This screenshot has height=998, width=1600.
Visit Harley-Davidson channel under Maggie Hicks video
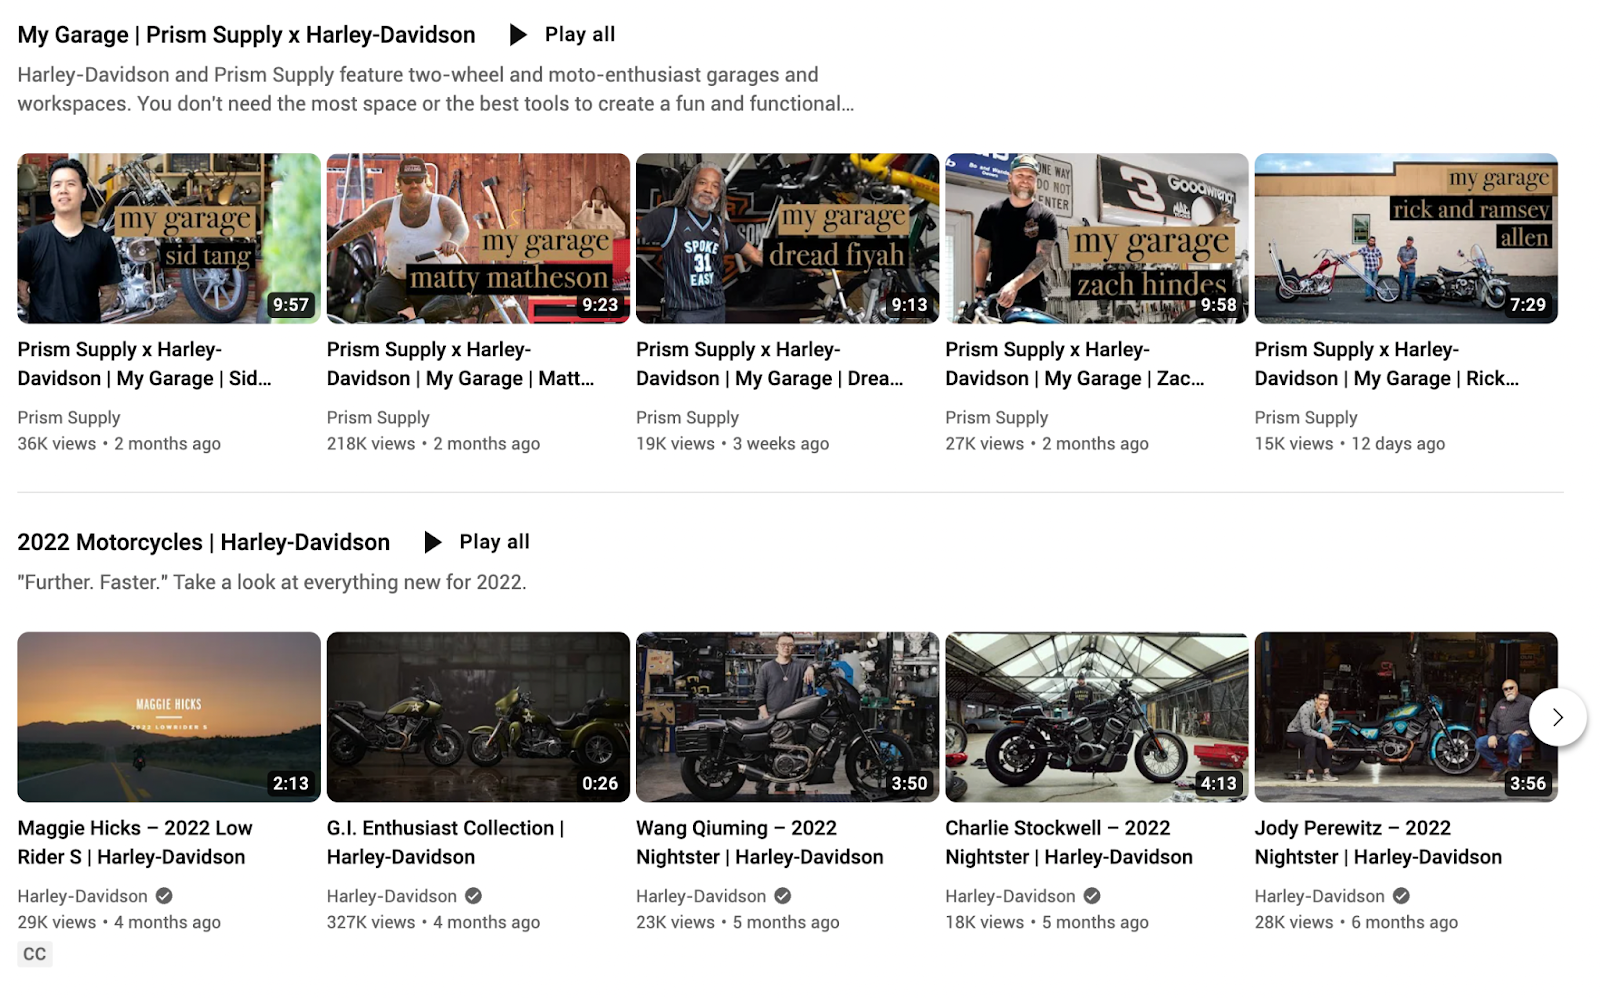click(83, 896)
